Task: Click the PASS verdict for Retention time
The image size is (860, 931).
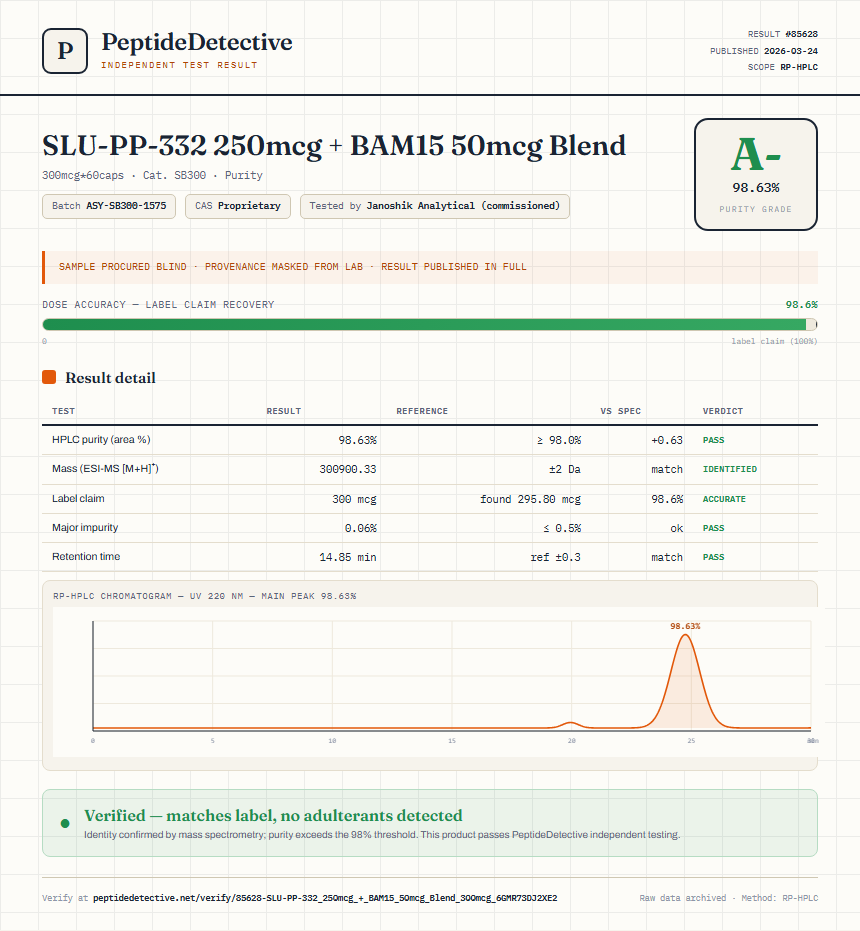Action: click(x=713, y=557)
